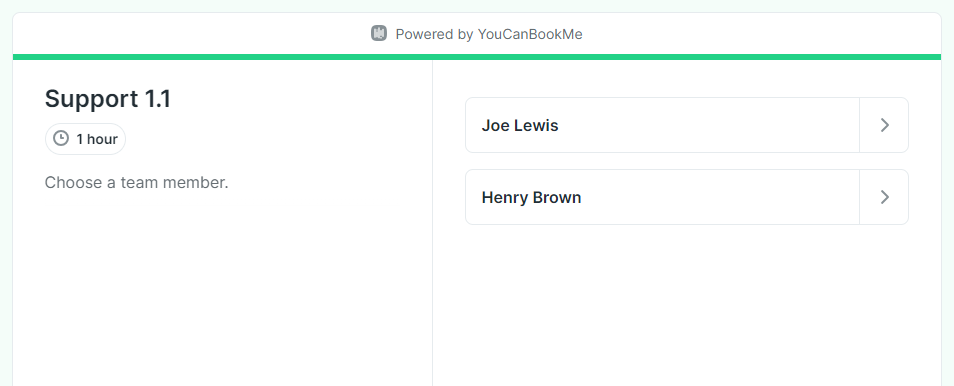The width and height of the screenshot is (954, 386).
Task: Click the clock icon beside 1 hour
Action: (x=61, y=139)
